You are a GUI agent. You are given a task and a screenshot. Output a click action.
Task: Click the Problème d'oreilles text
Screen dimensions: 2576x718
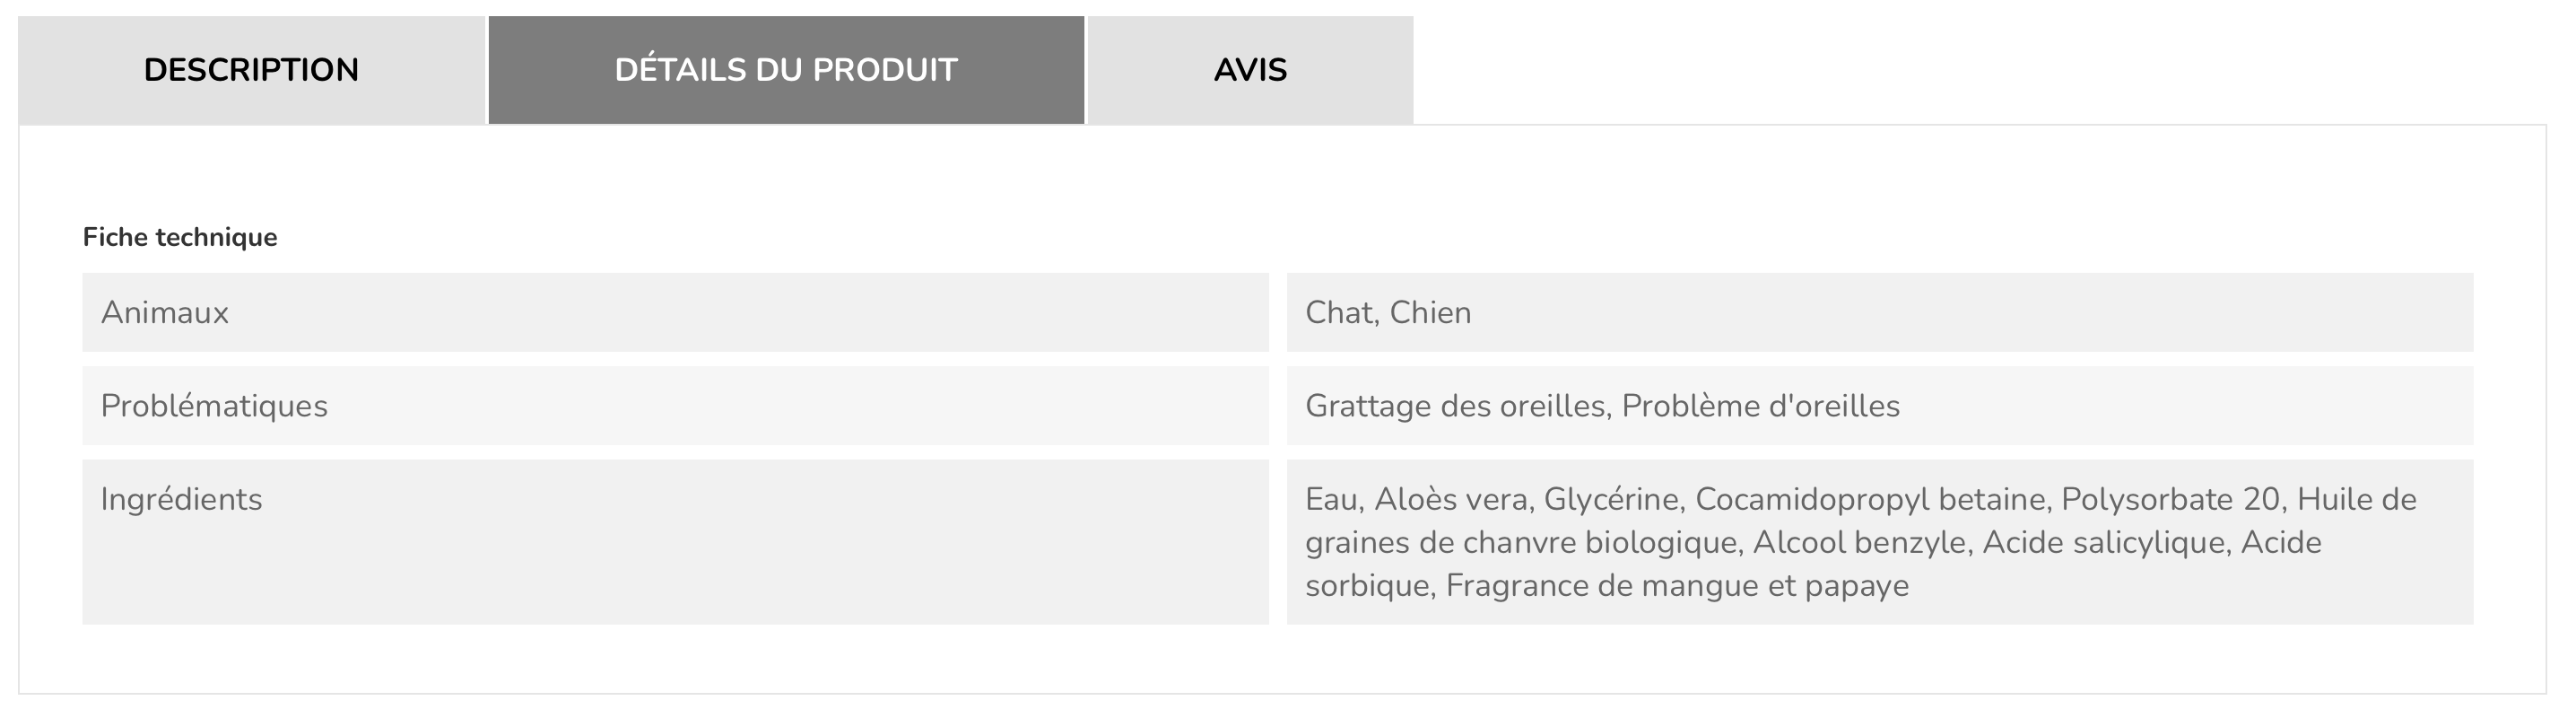click(x=1760, y=406)
